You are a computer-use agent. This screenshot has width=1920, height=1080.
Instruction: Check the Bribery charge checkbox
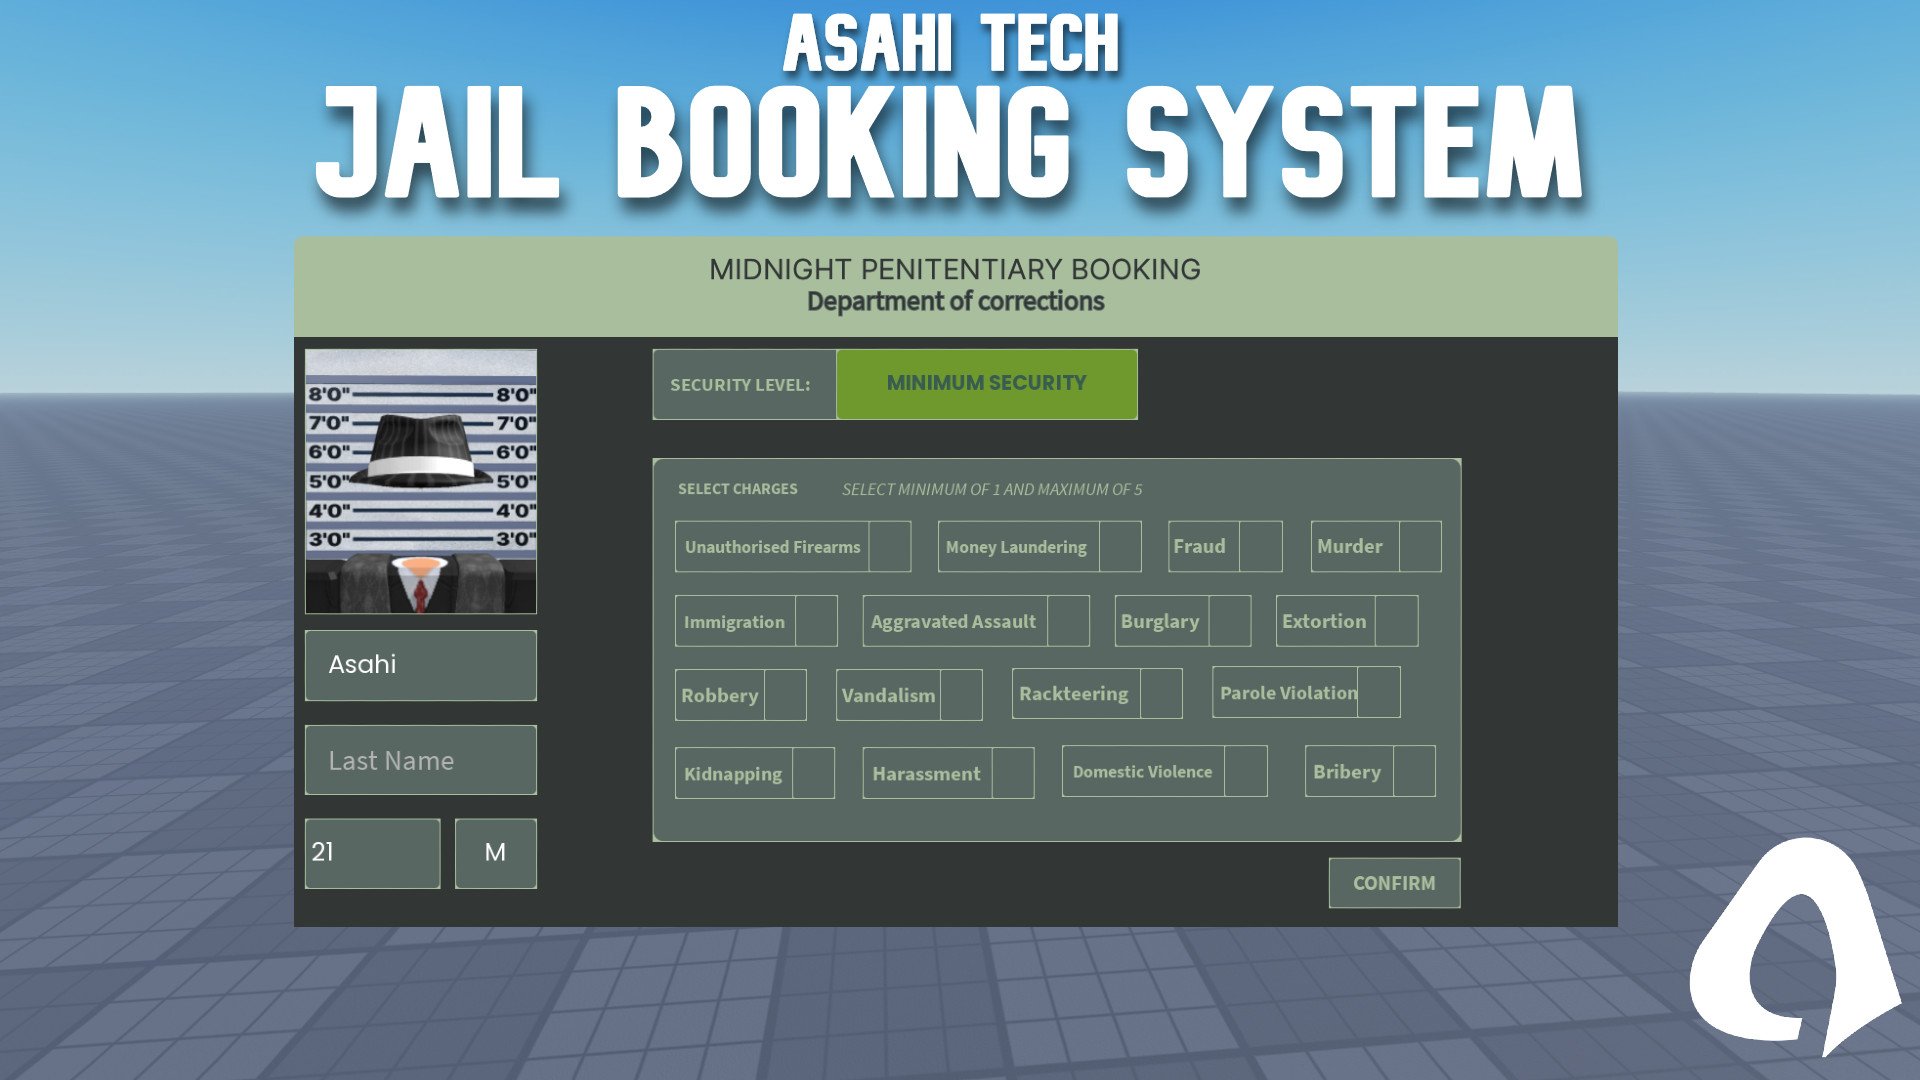pos(1414,771)
